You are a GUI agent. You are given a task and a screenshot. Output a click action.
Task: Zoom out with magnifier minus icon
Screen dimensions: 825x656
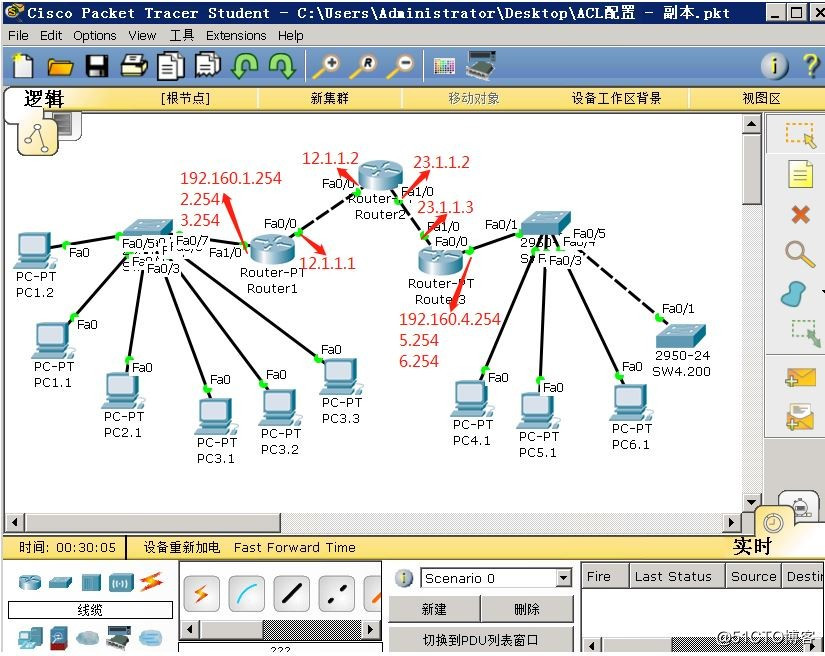[400, 66]
